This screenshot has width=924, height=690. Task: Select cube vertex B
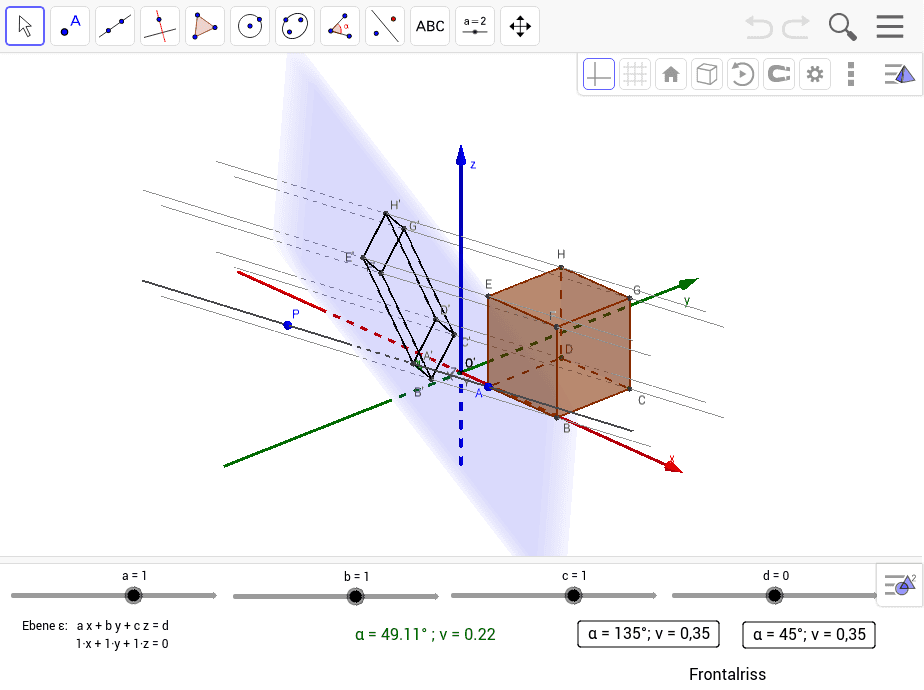557,417
